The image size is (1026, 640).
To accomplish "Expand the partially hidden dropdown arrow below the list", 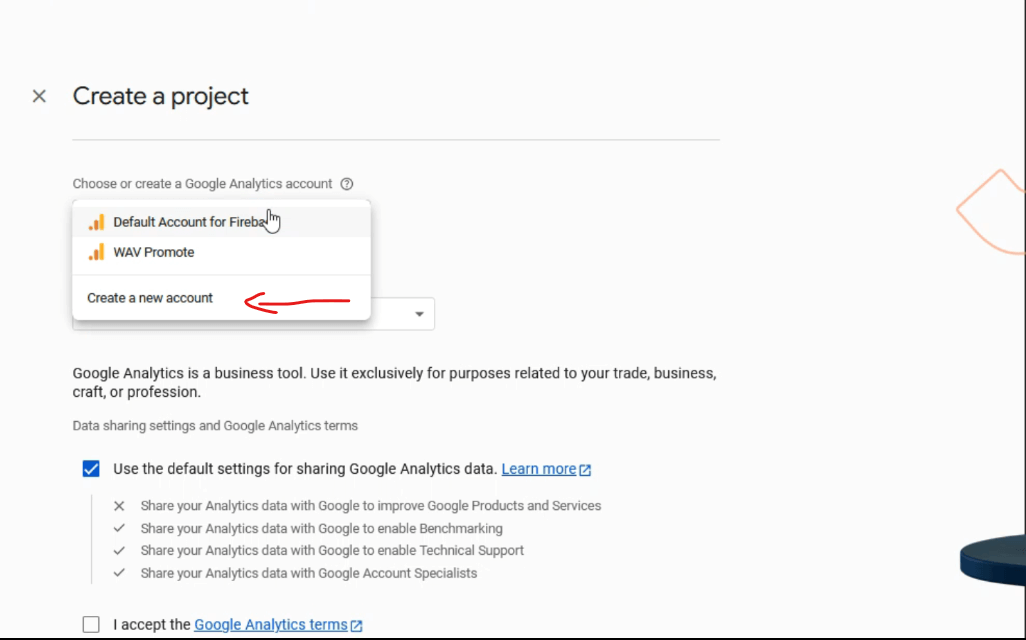I will tap(419, 313).
